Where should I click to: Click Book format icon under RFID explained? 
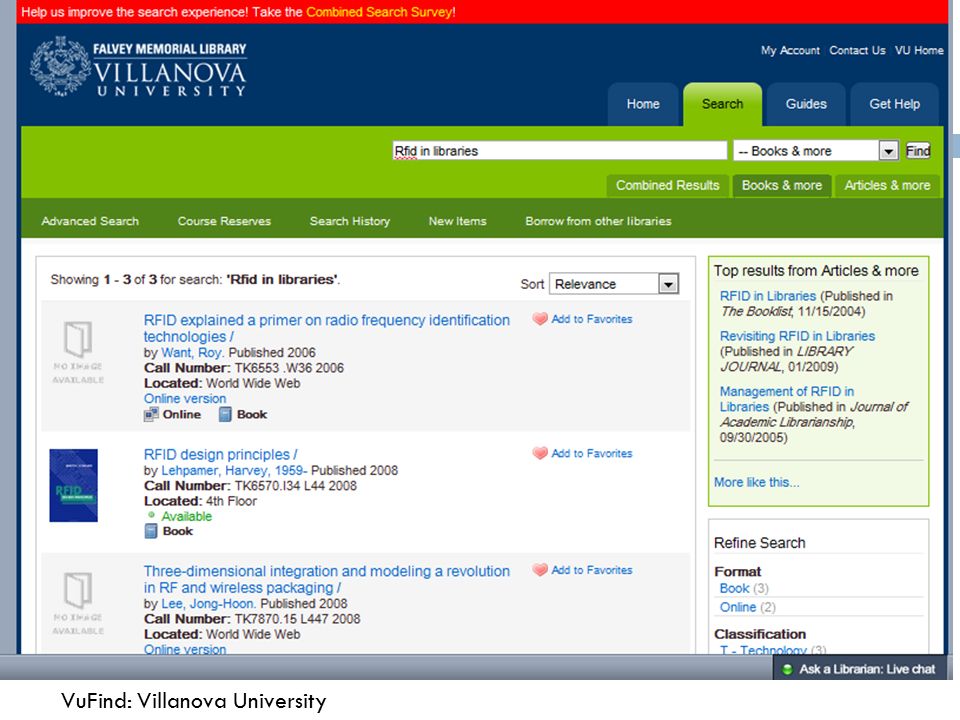[225, 414]
